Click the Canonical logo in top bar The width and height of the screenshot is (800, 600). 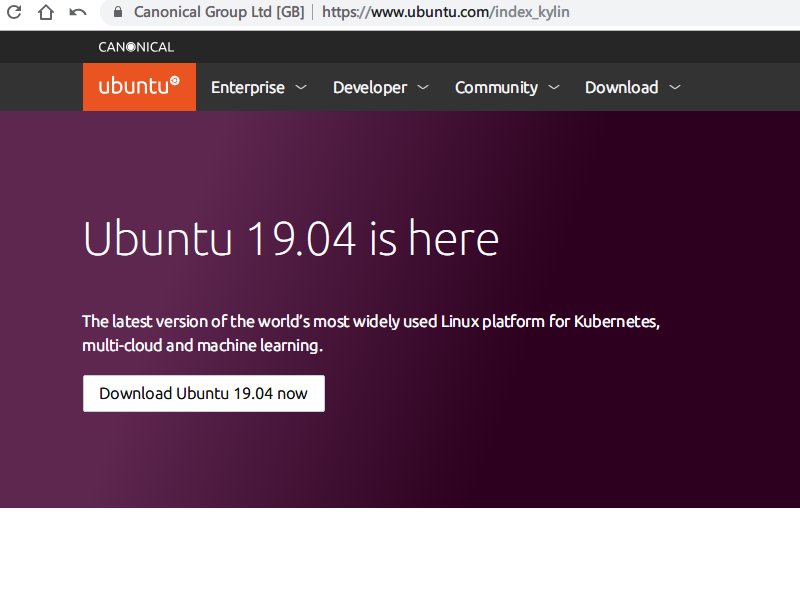(136, 46)
